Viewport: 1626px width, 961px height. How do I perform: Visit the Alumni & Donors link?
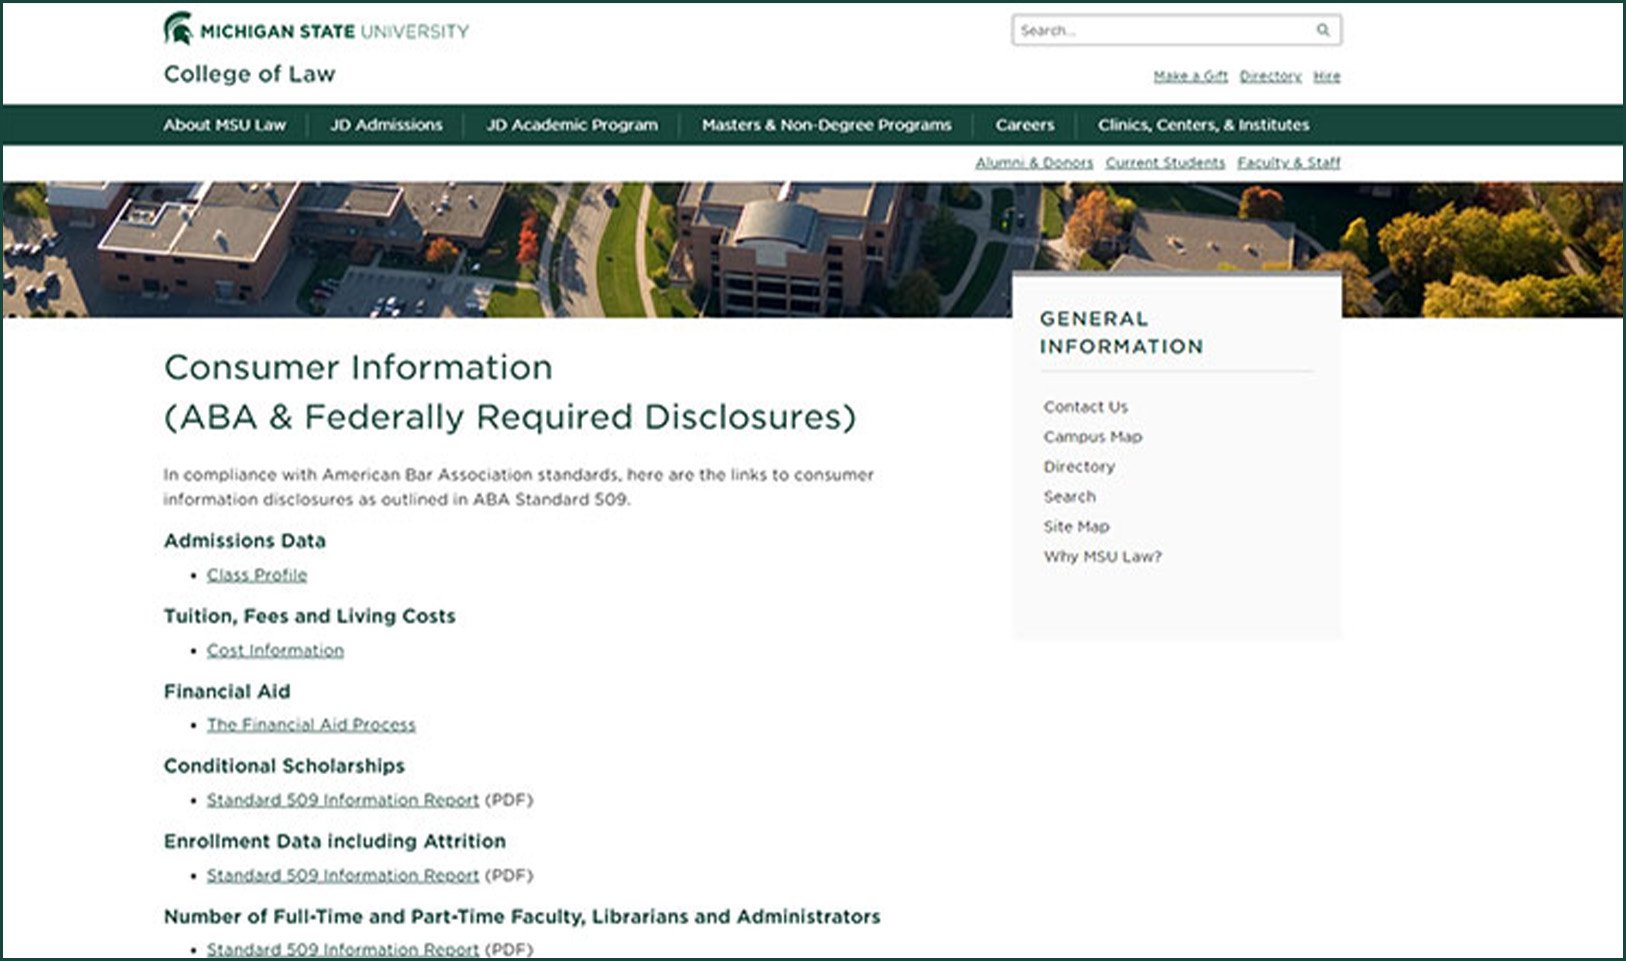[x=1034, y=162]
